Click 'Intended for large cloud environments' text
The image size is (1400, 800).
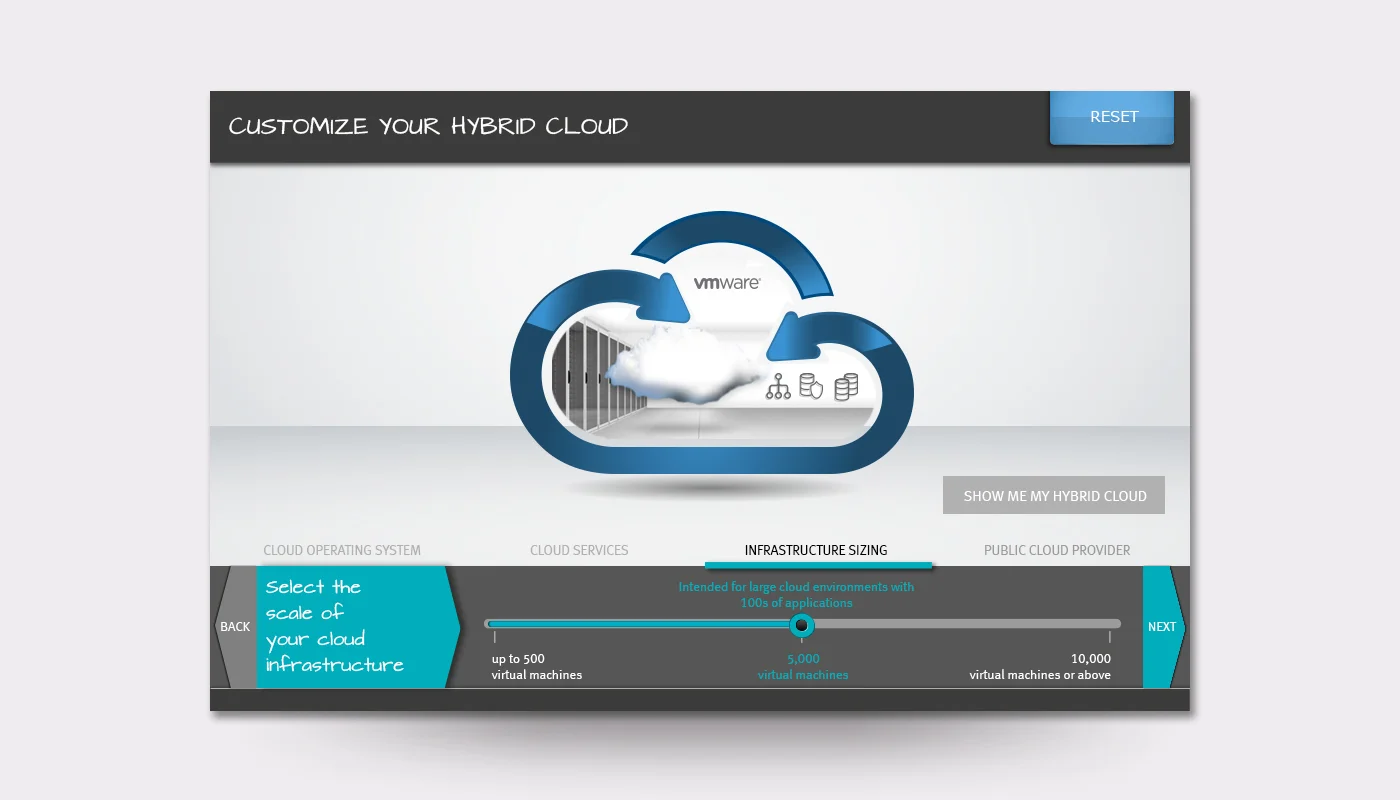(x=796, y=595)
